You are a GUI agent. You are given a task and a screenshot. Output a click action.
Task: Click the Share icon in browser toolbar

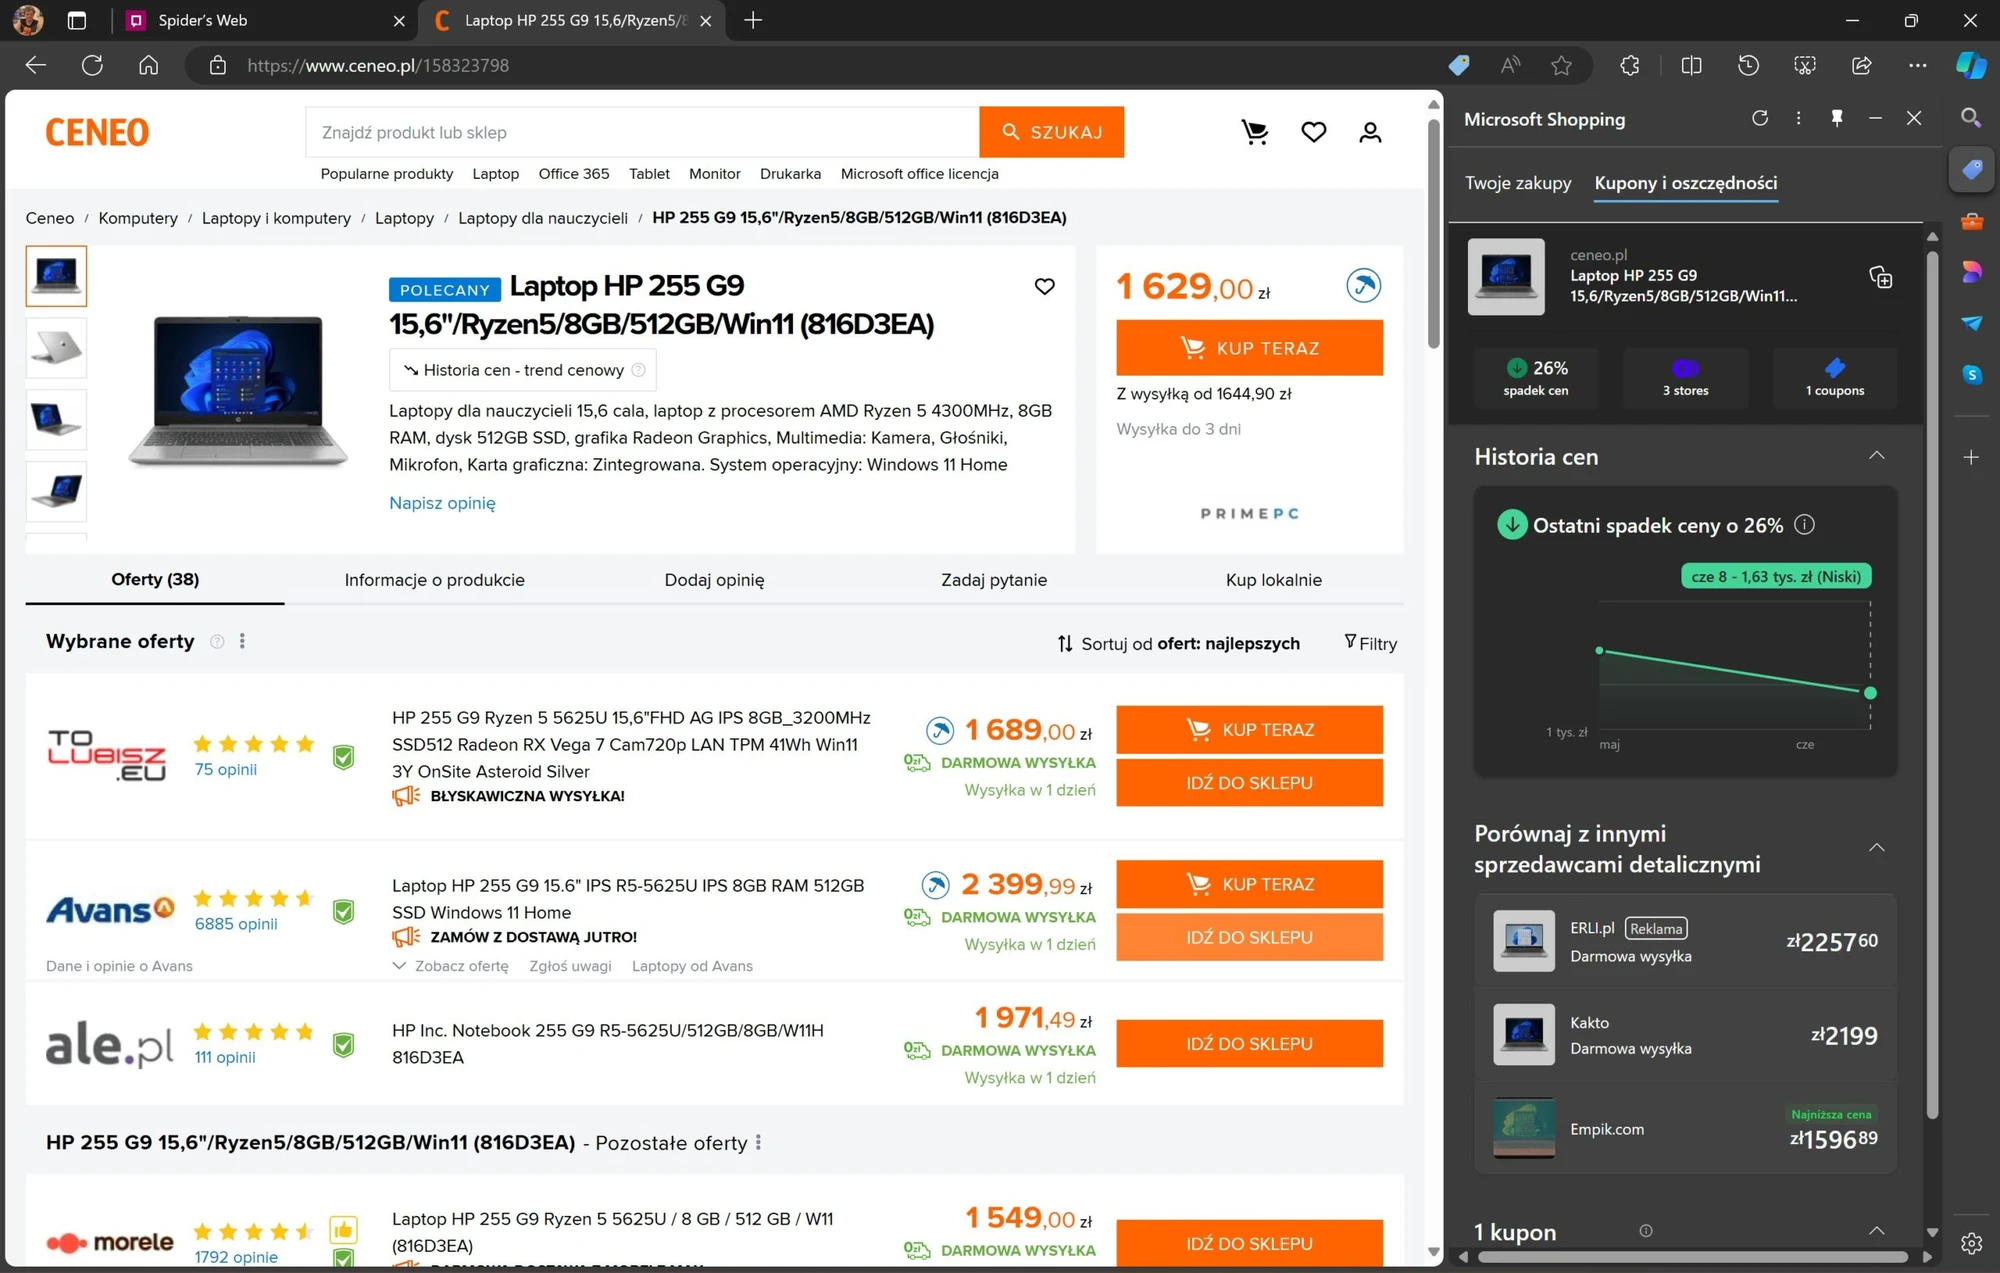(x=1861, y=65)
